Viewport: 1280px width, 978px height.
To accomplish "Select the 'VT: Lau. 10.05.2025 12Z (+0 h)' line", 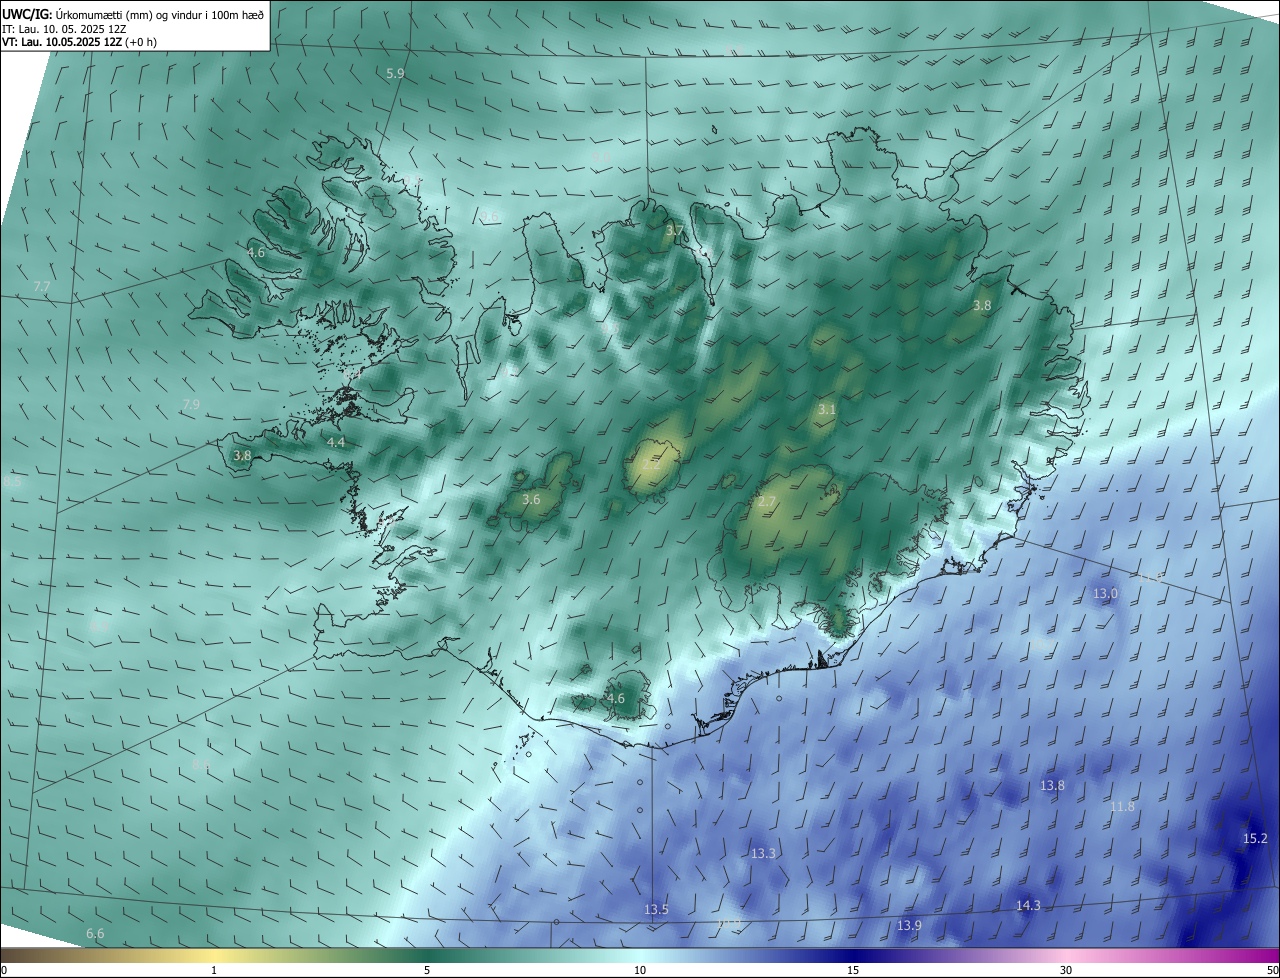I will point(79,42).
